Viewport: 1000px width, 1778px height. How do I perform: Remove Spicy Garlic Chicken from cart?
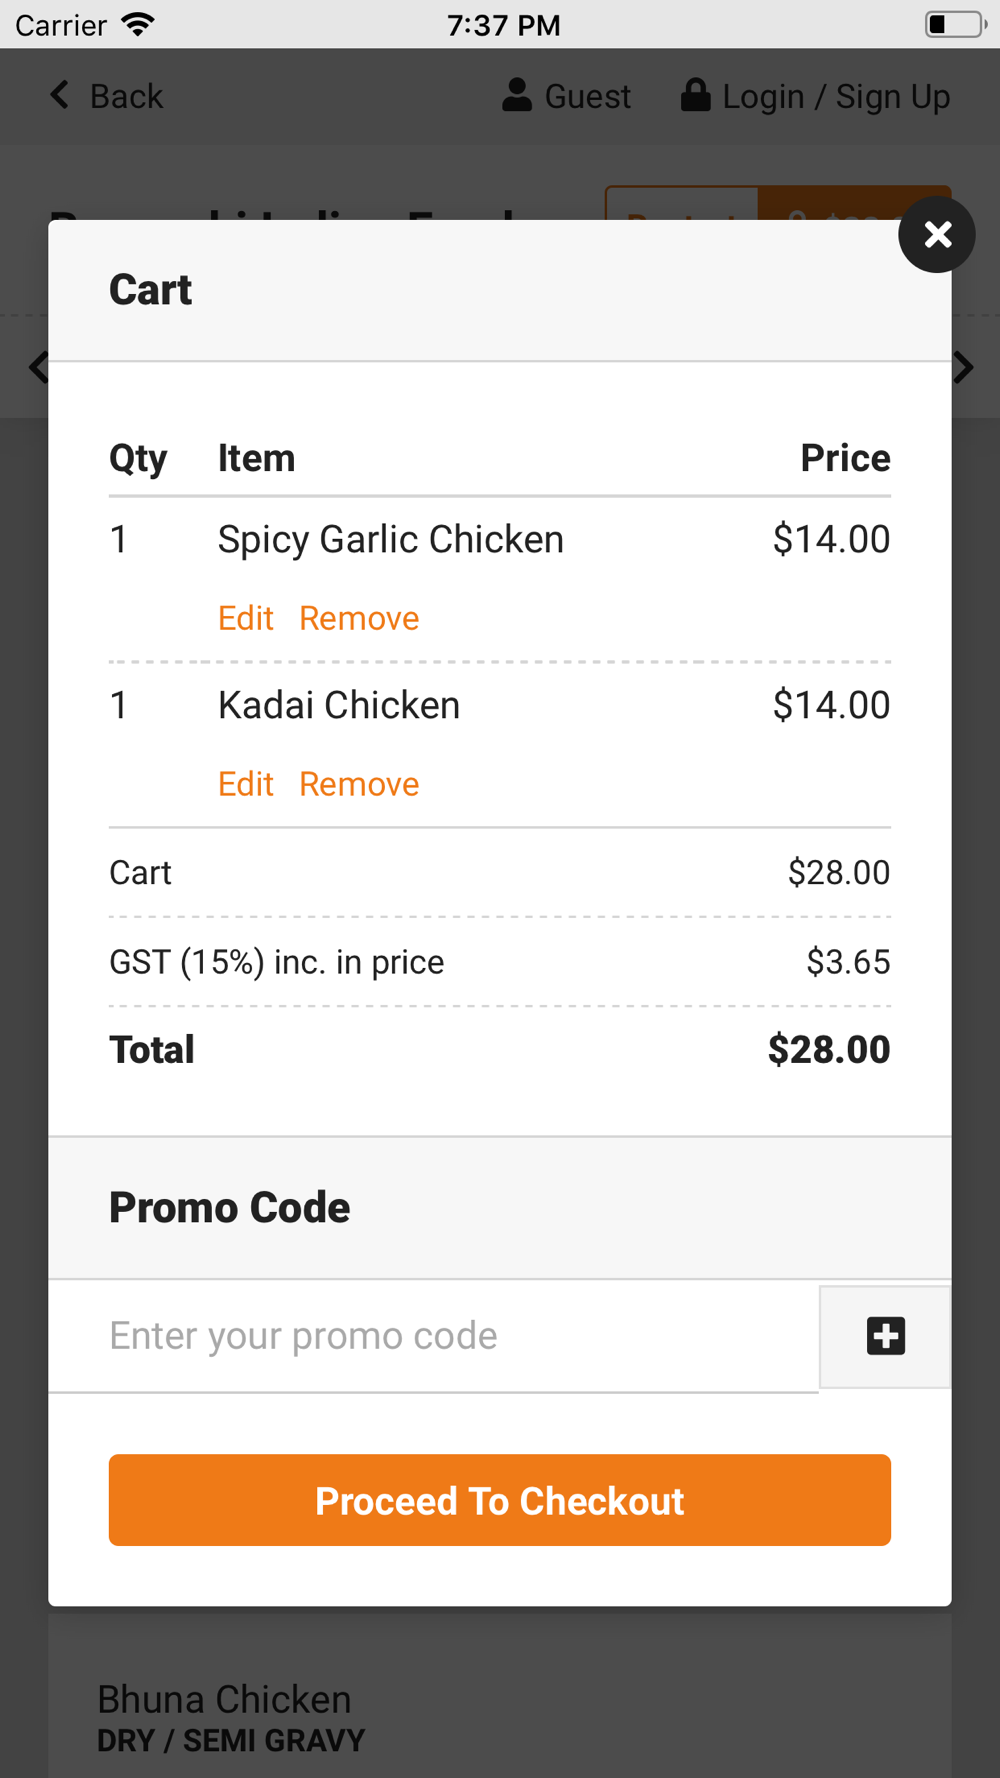point(359,619)
